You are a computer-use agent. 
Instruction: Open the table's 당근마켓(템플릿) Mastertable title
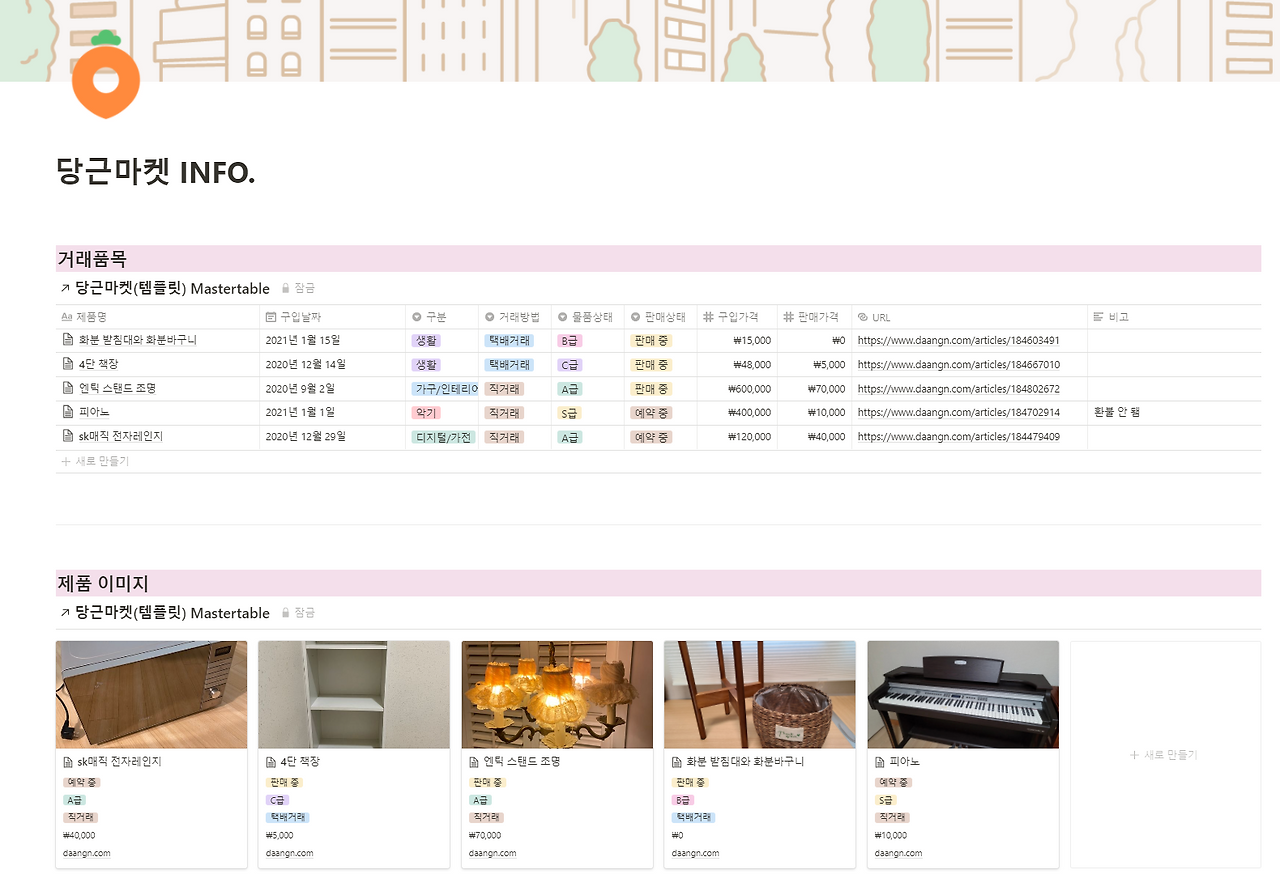click(172, 289)
